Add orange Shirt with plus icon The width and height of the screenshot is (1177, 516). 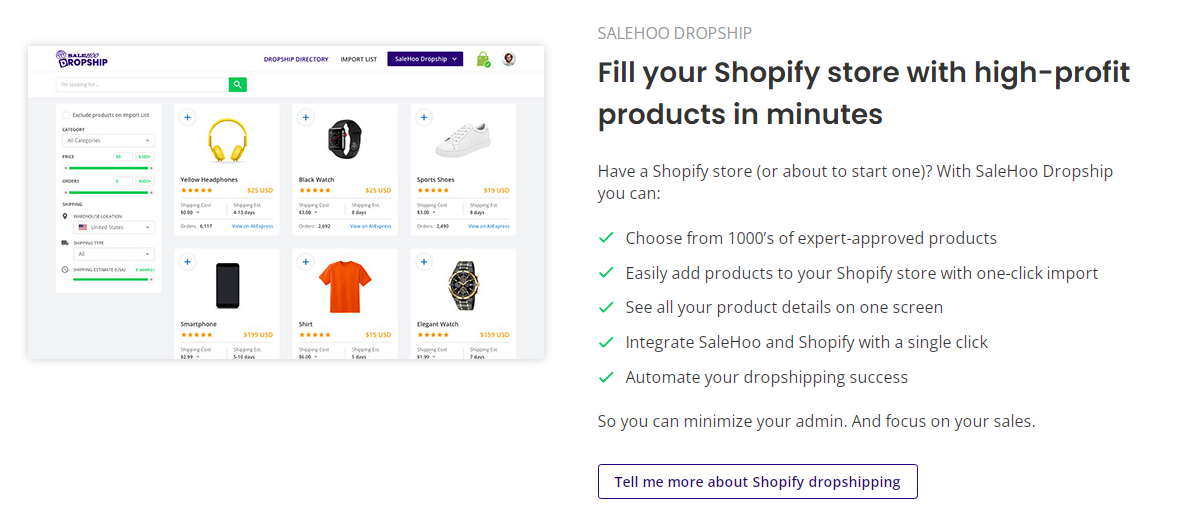(x=306, y=262)
